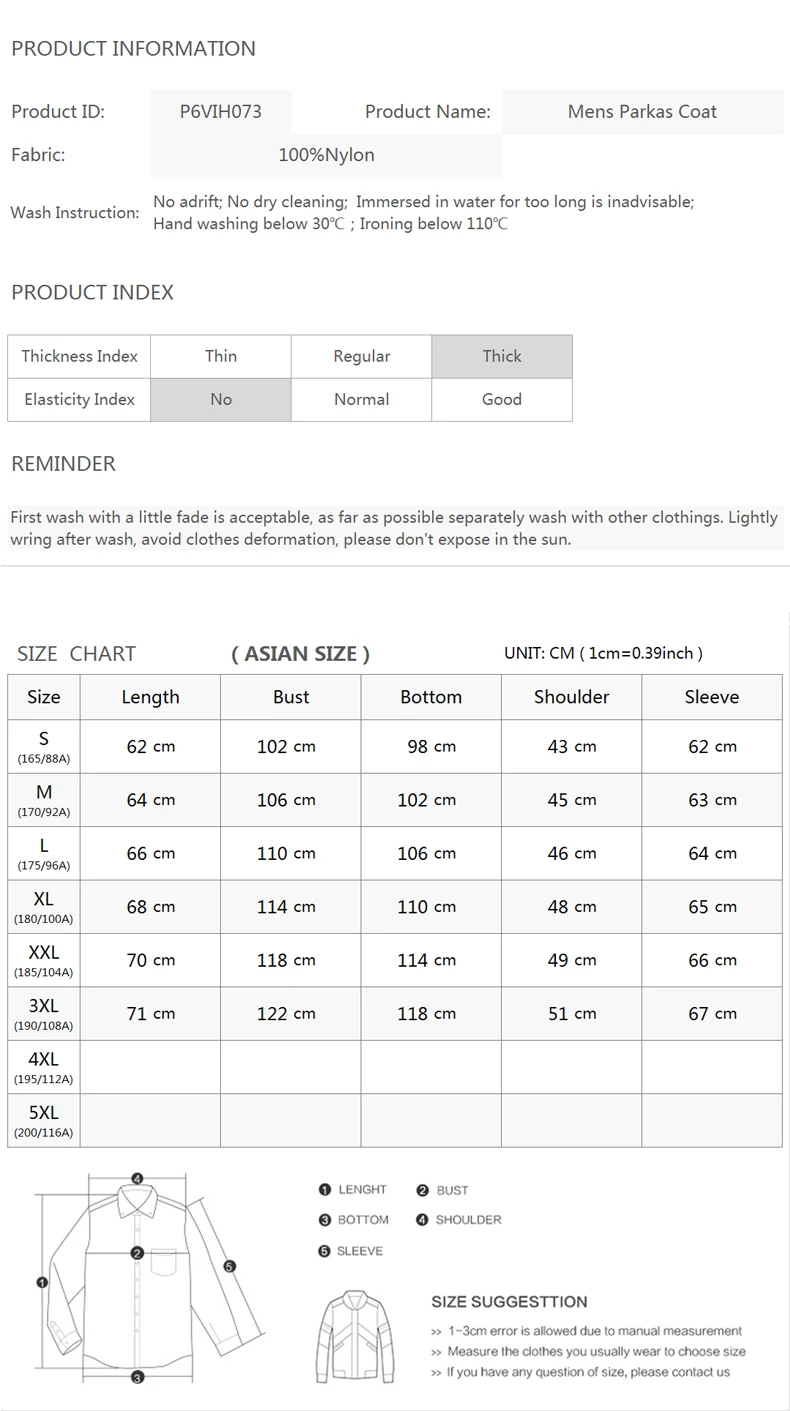Click the number 5 SLEEVE legend marker
790x1411 pixels.
coord(324,1251)
